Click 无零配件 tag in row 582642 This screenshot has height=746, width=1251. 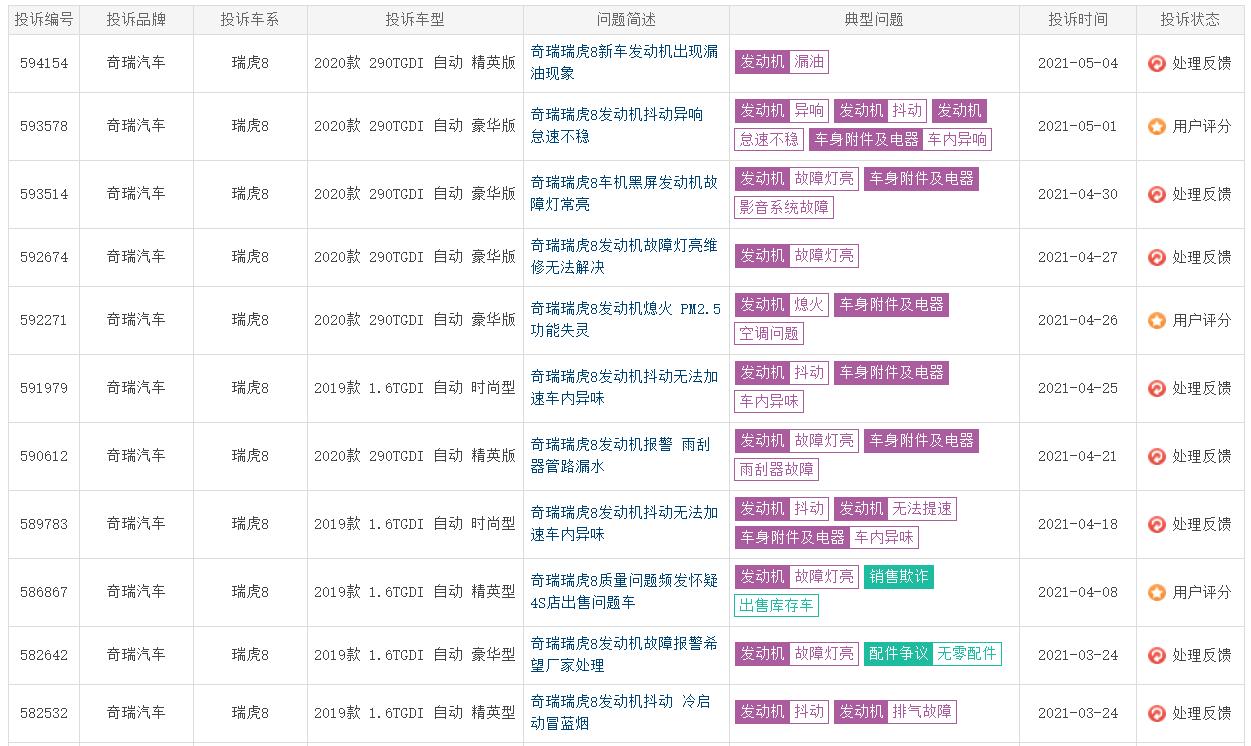click(x=967, y=653)
